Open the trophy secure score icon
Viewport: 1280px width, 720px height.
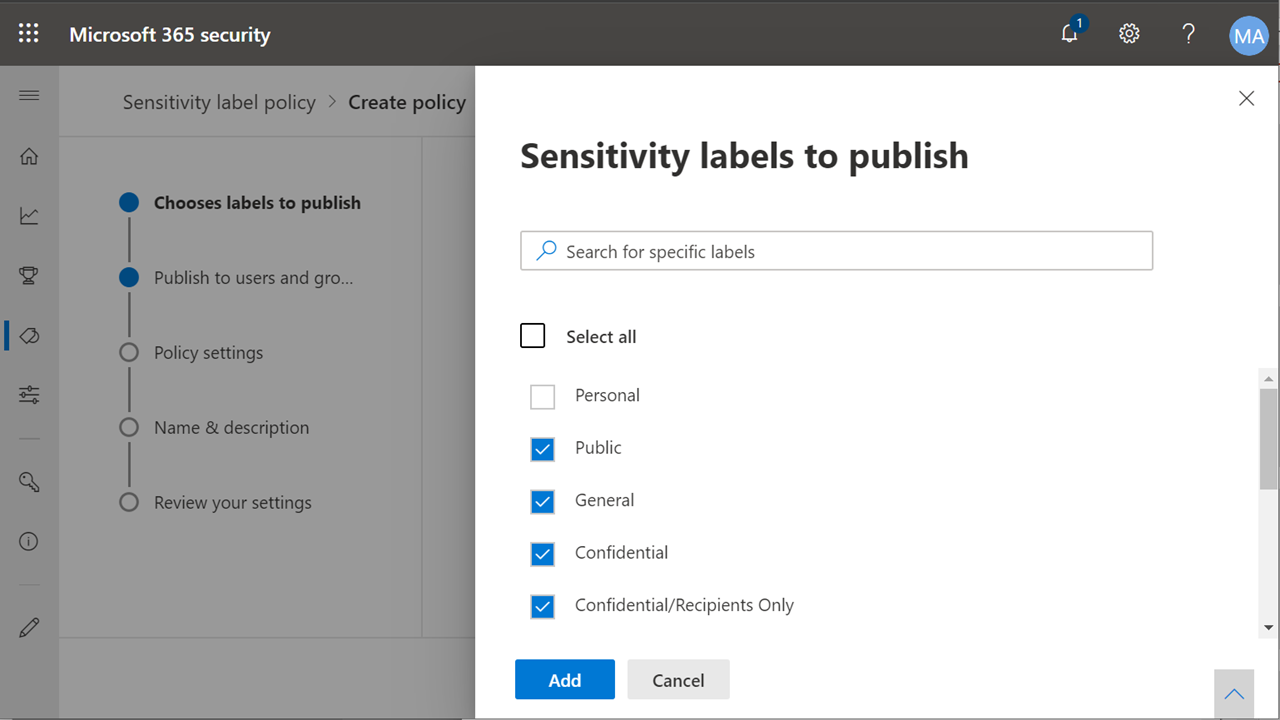tap(29, 275)
